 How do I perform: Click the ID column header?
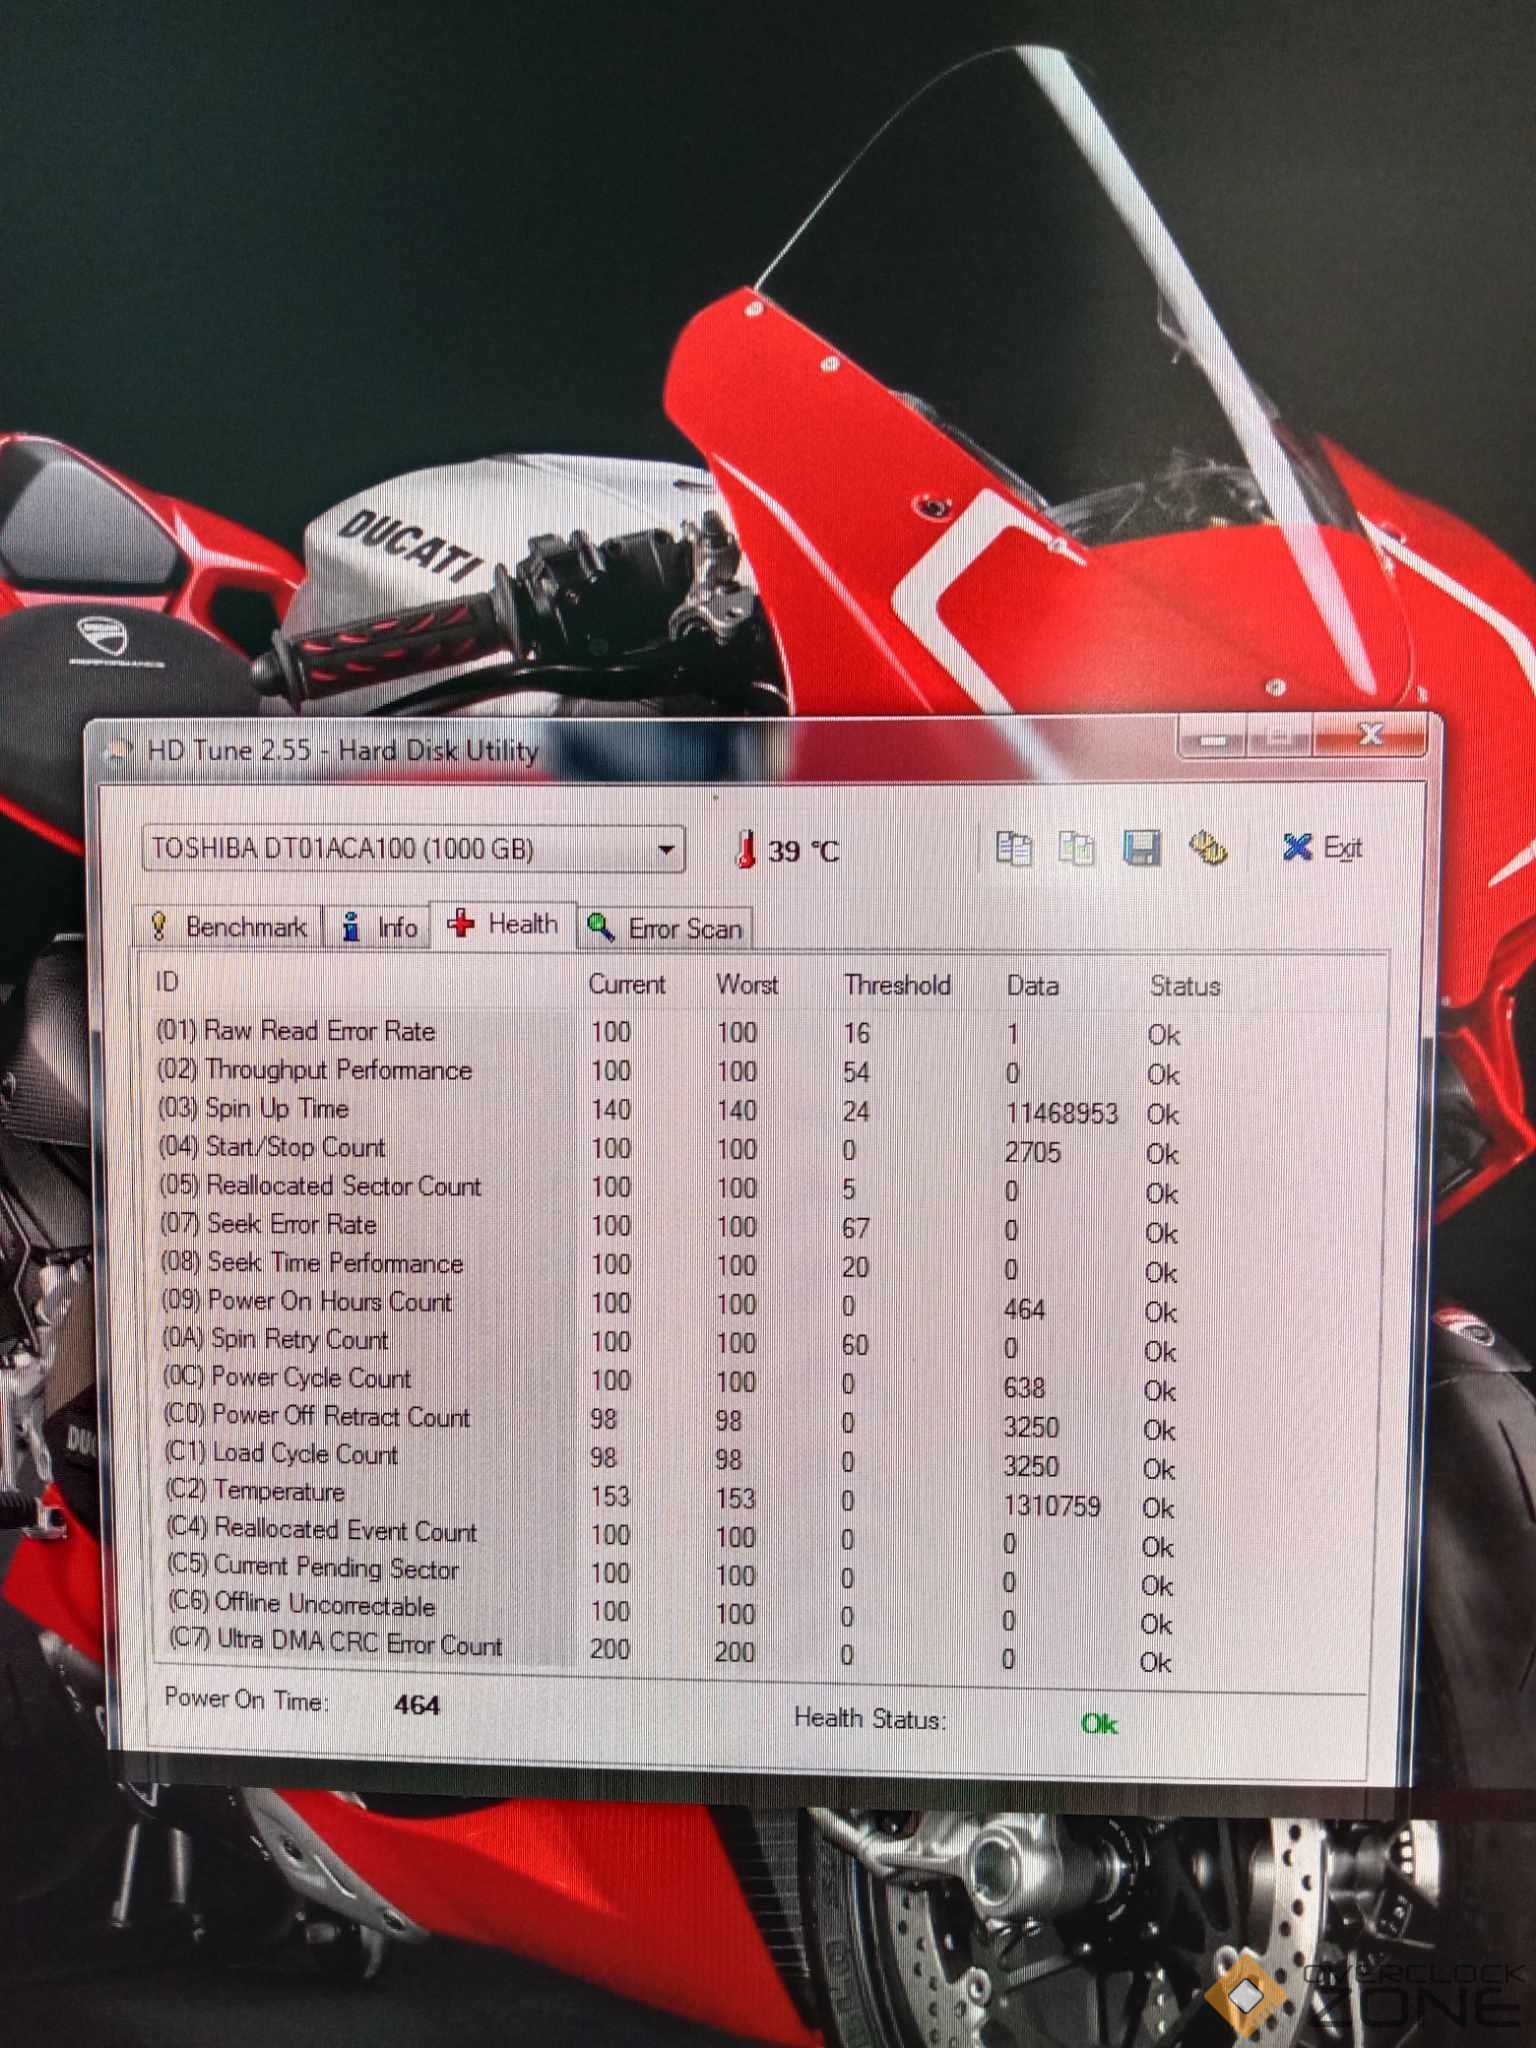pos(167,981)
